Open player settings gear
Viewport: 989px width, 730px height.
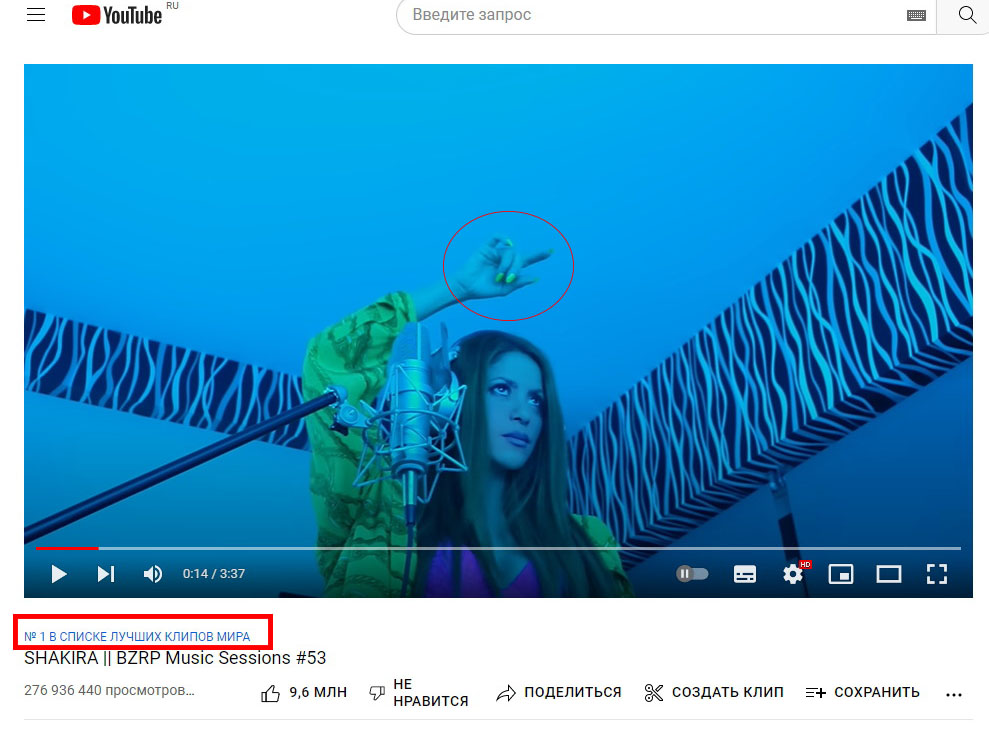click(x=793, y=574)
